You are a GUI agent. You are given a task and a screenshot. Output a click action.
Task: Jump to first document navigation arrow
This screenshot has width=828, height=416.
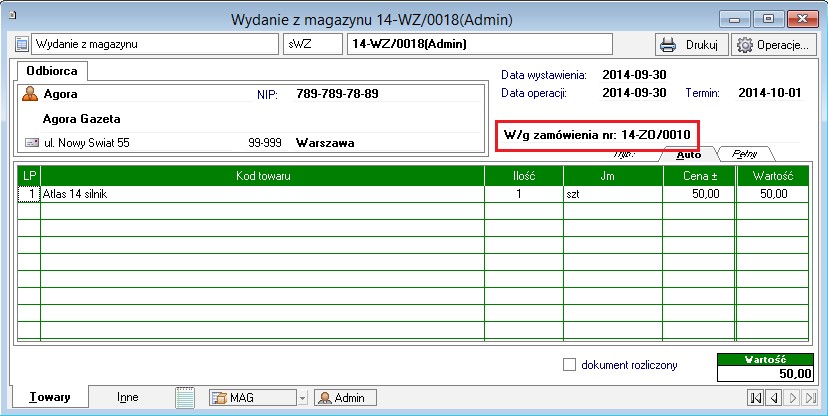point(756,398)
